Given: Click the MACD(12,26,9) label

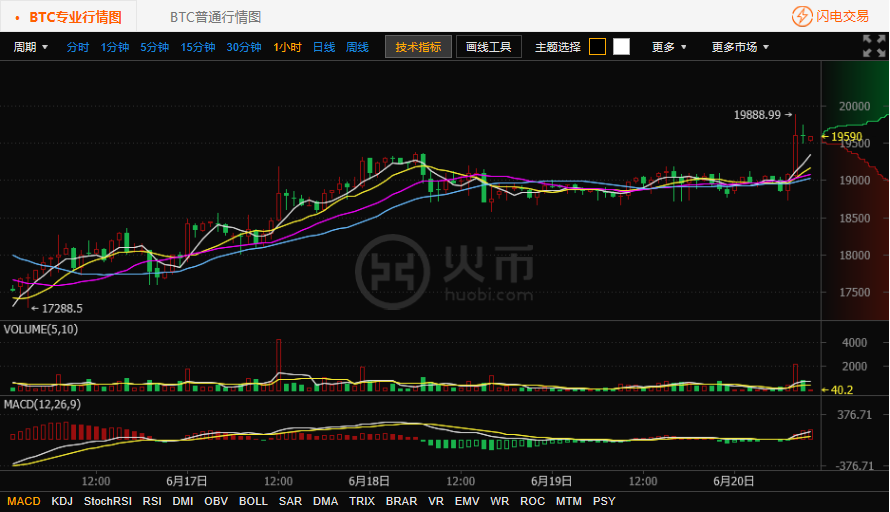Looking at the screenshot, I should pos(43,404).
